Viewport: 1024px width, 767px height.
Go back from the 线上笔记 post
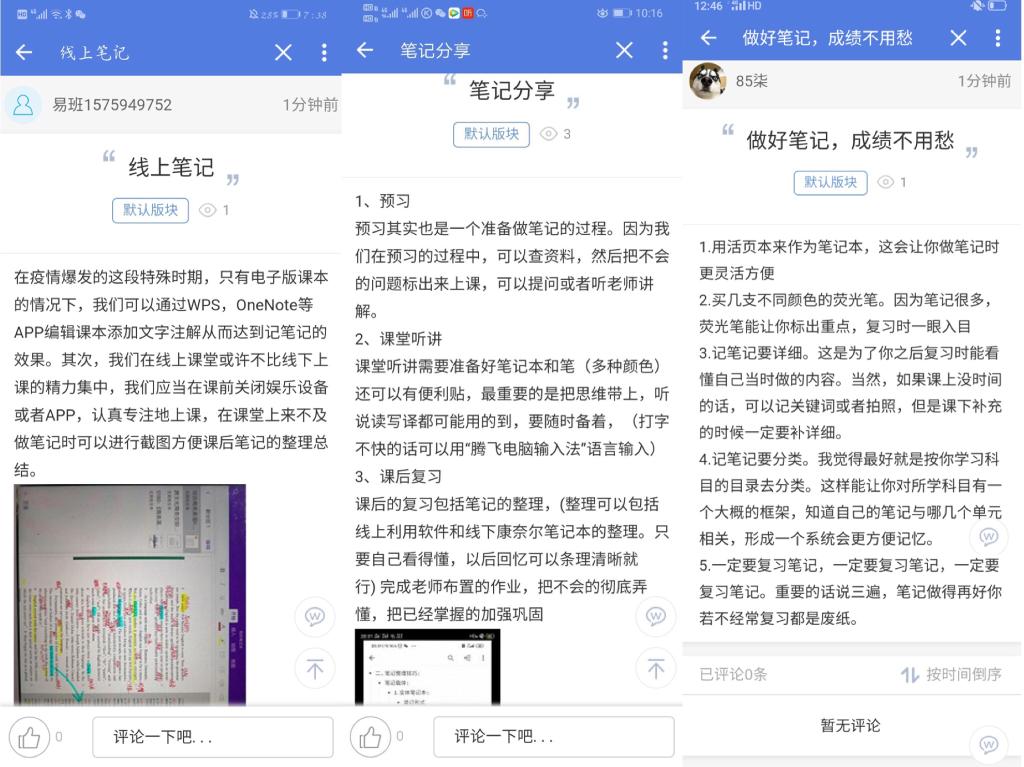pyautogui.click(x=24, y=52)
